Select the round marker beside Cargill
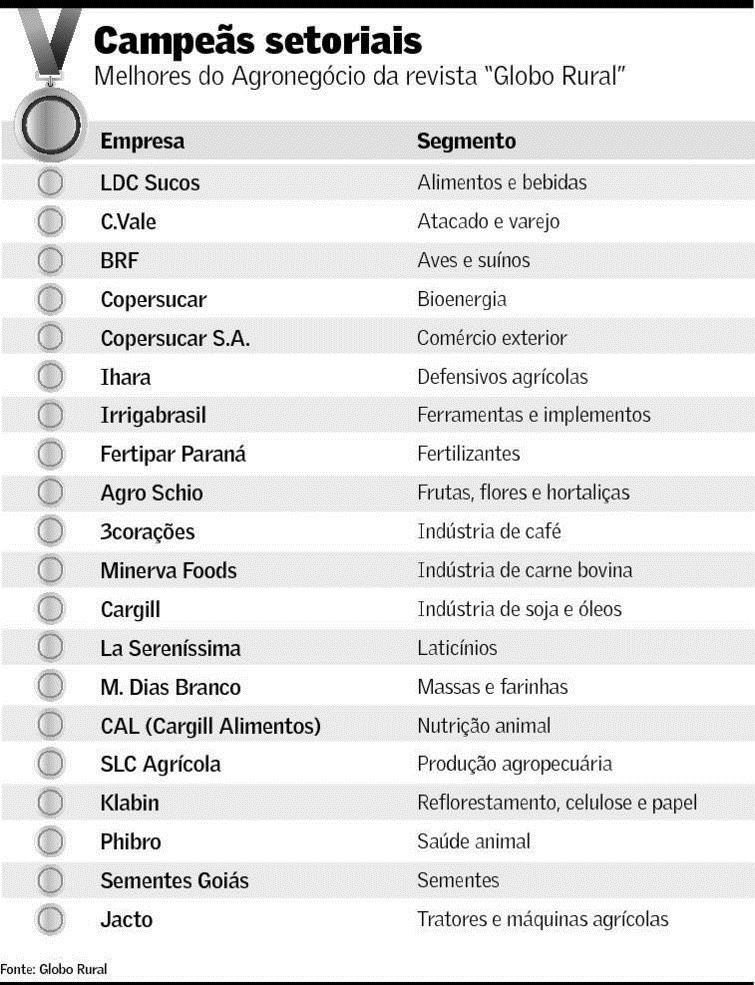Viewport: 755px width, 985px height. pos(50,609)
